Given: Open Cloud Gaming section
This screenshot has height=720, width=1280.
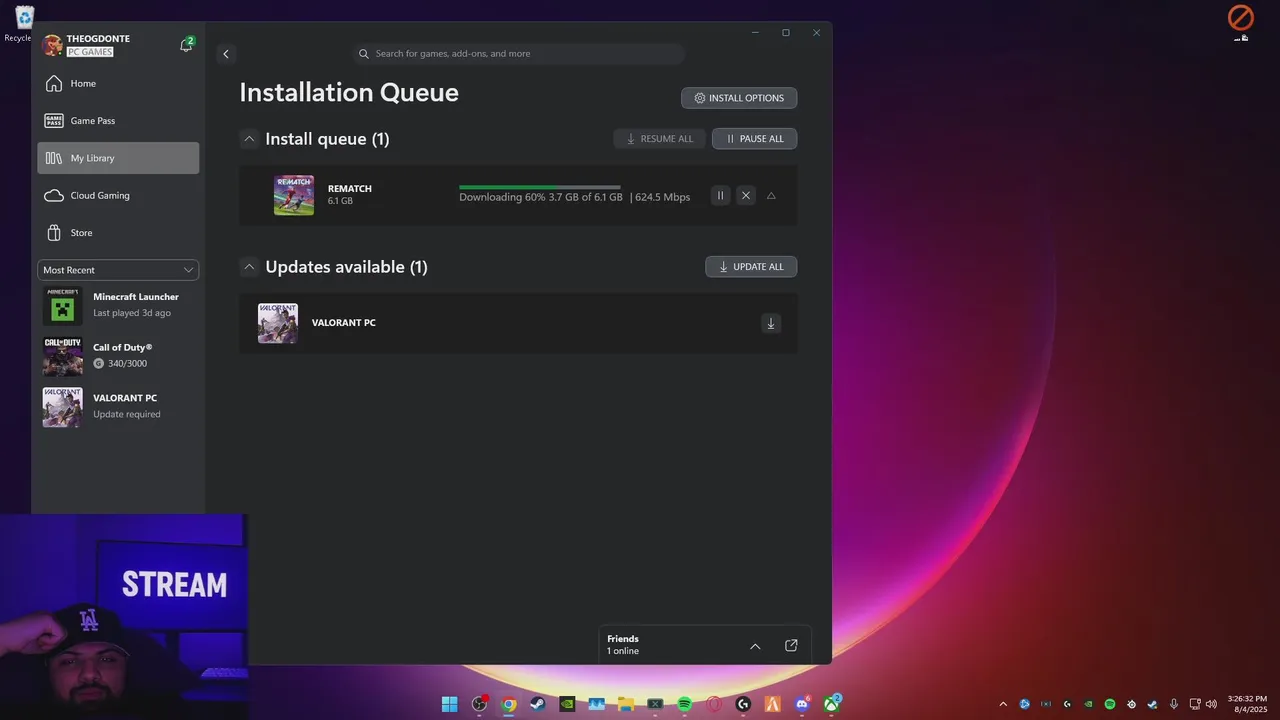Looking at the screenshot, I should 118,195.
